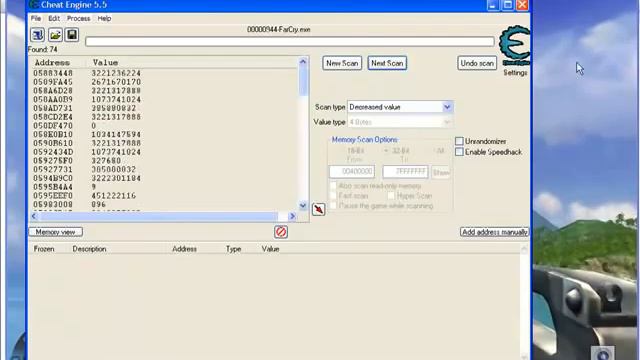This screenshot has width=640, height=360.
Task: Toggle the Hyper Scan checkbox
Action: click(x=391, y=196)
